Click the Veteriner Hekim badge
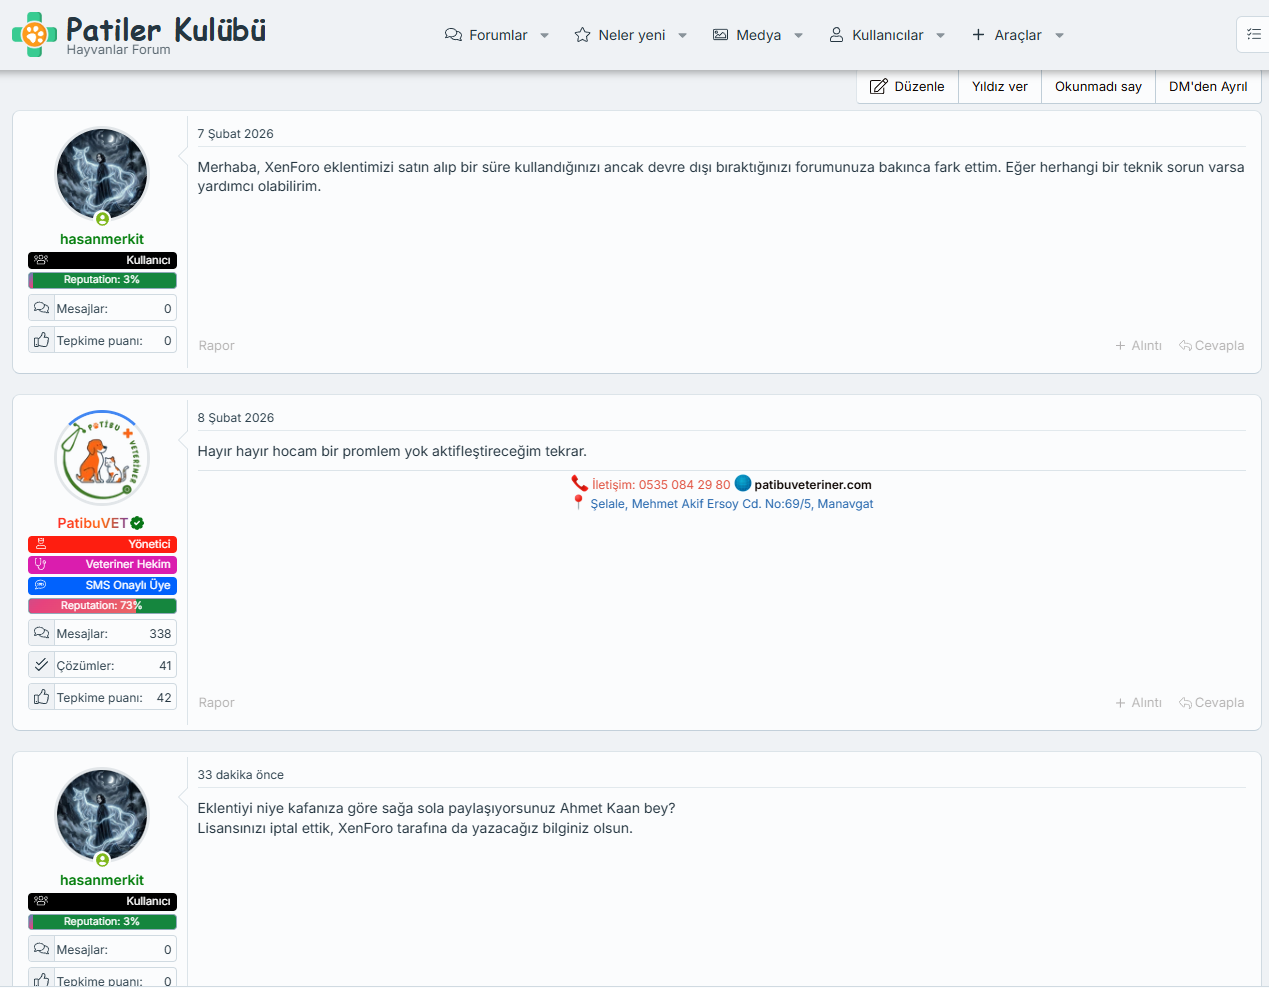The image size is (1269, 988). [102, 564]
